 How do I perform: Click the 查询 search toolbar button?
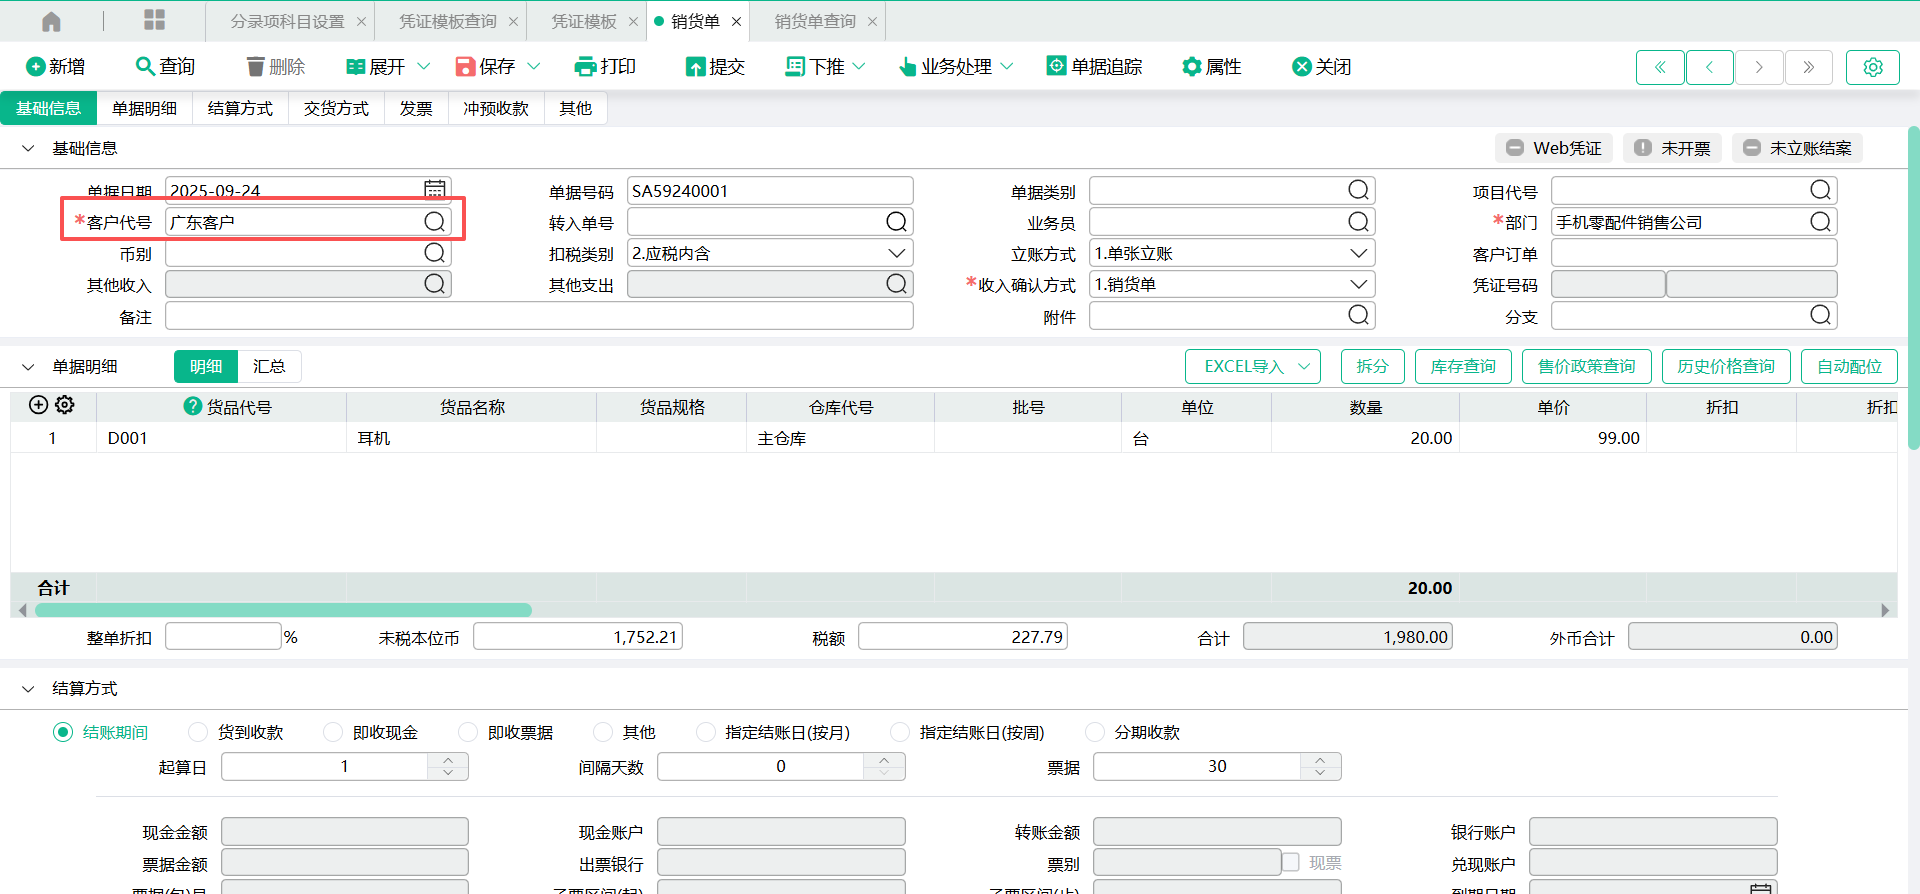click(166, 66)
